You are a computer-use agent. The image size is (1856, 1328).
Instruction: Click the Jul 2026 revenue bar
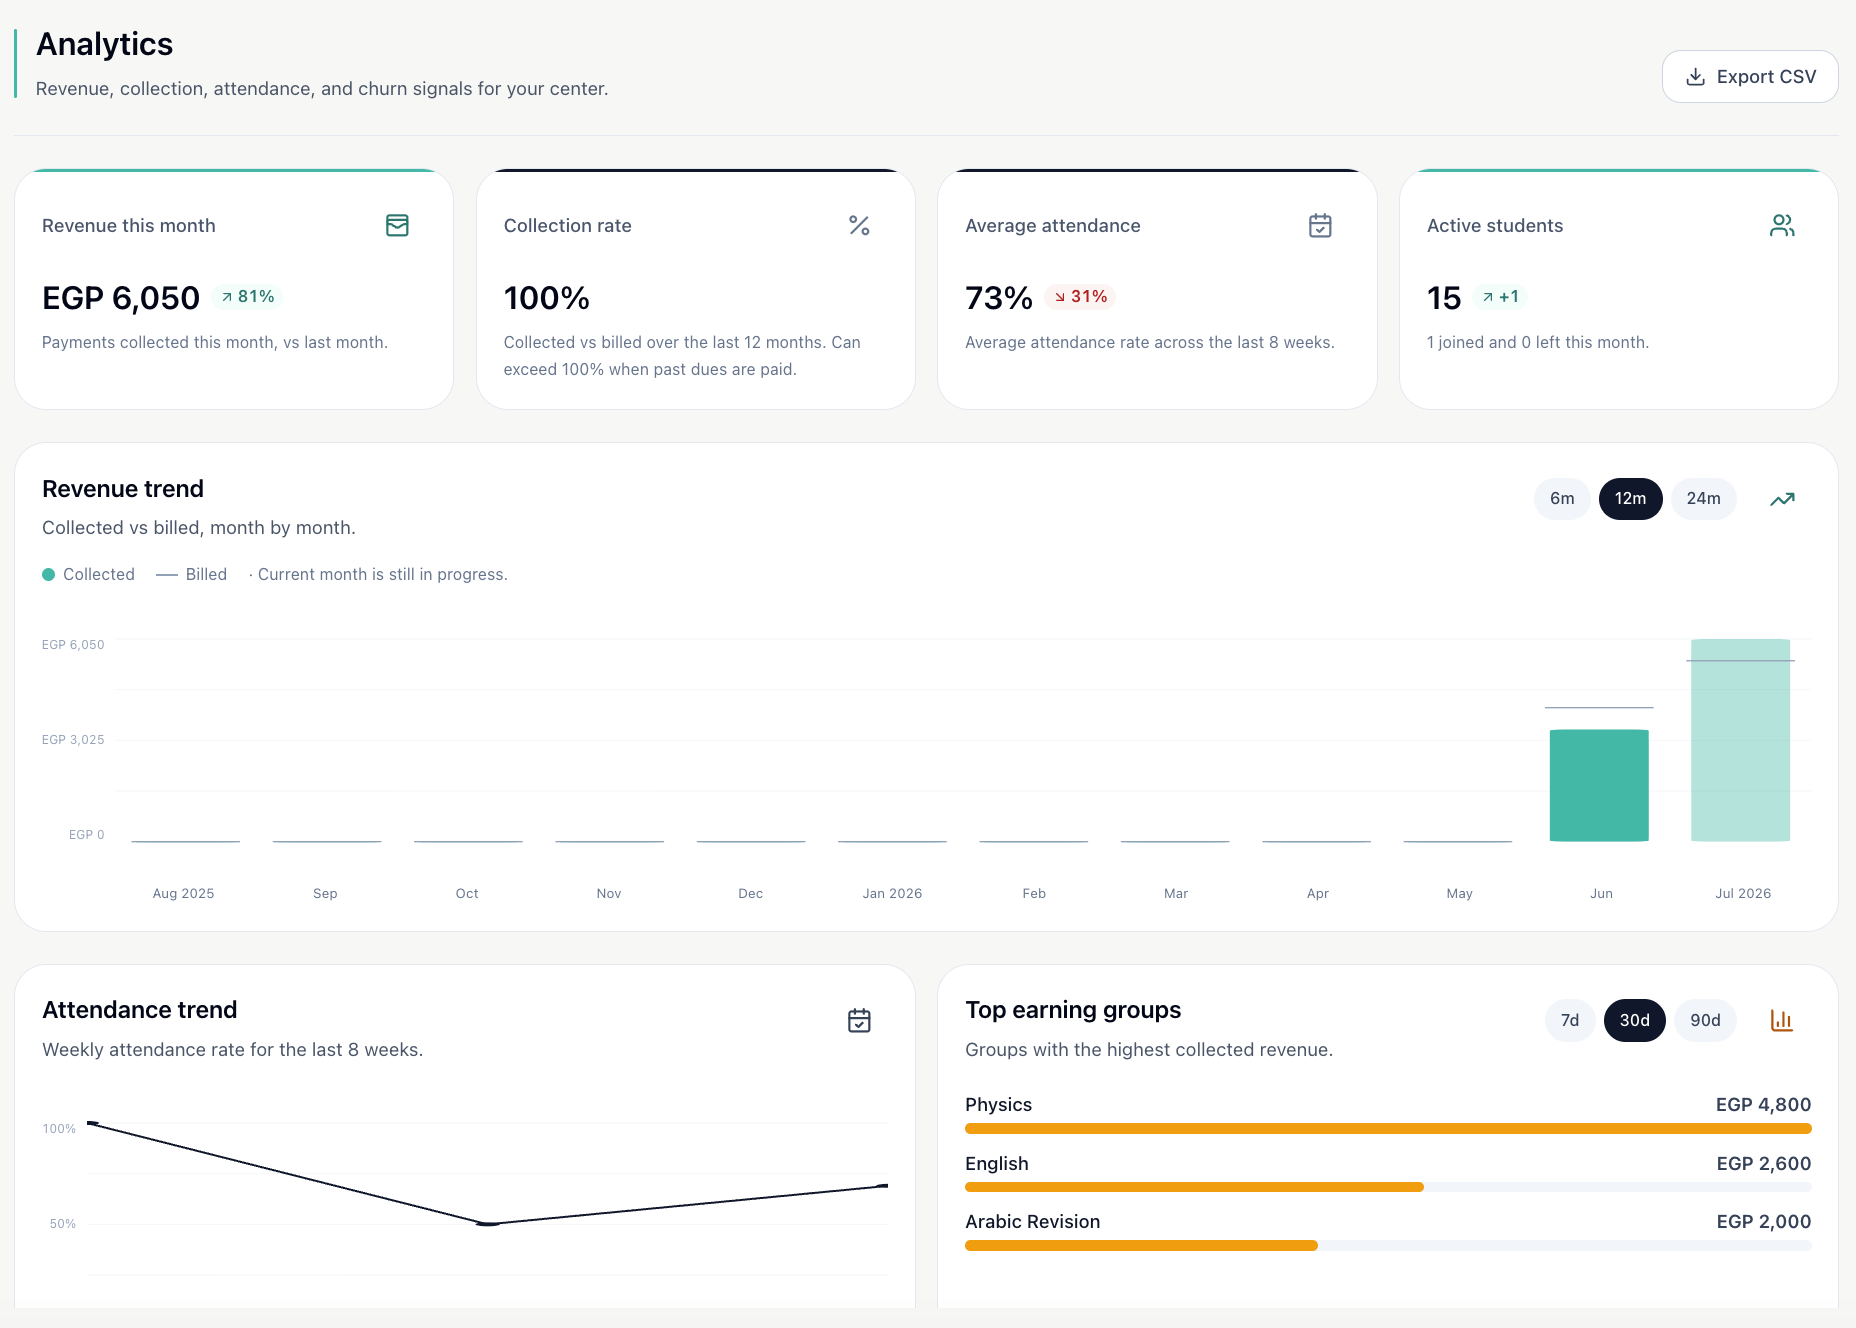pos(1740,740)
